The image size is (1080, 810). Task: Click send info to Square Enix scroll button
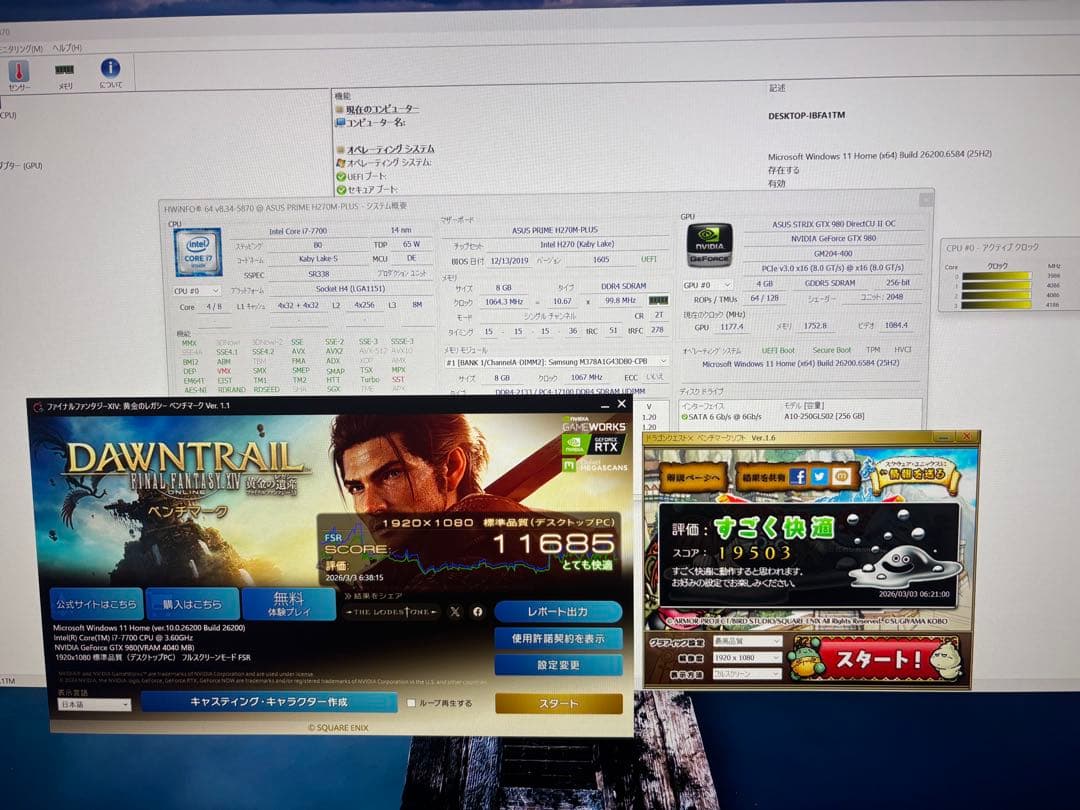[x=915, y=475]
